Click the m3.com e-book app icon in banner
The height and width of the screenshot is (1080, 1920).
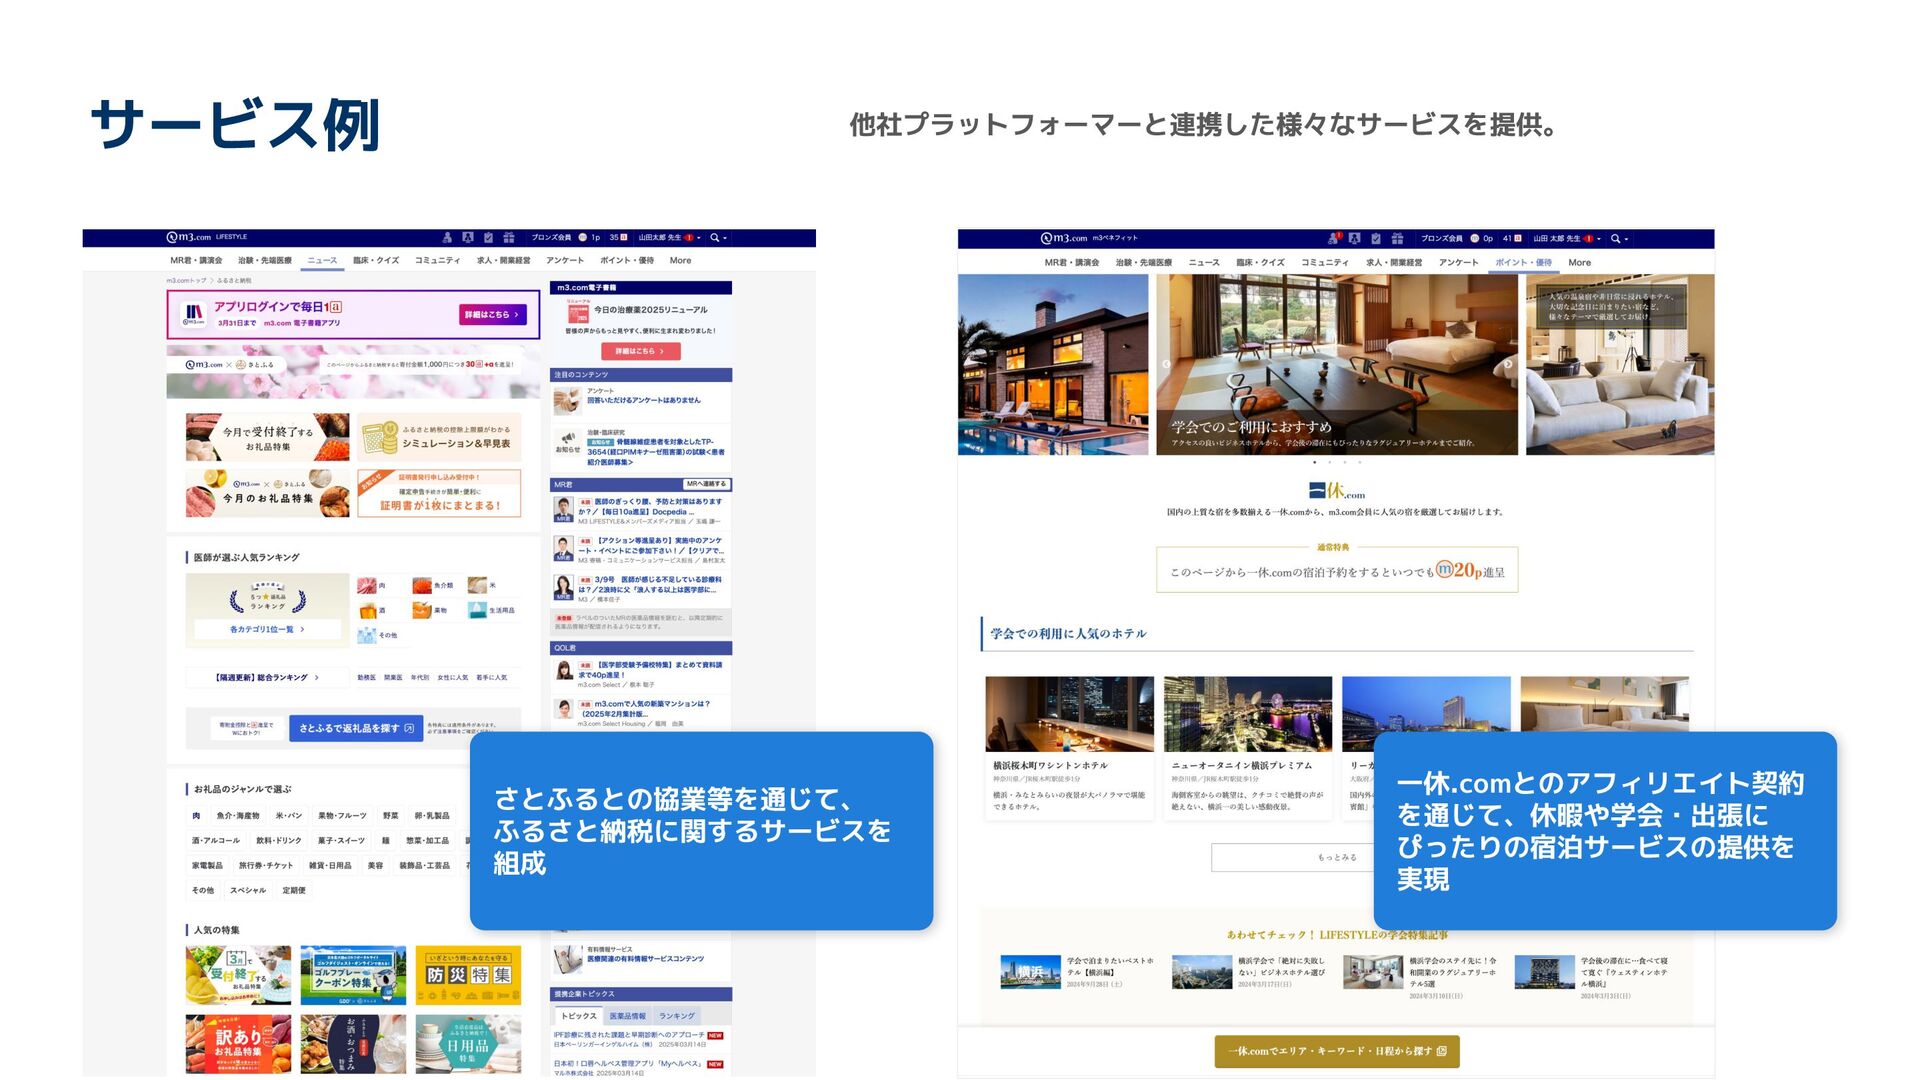coord(193,315)
